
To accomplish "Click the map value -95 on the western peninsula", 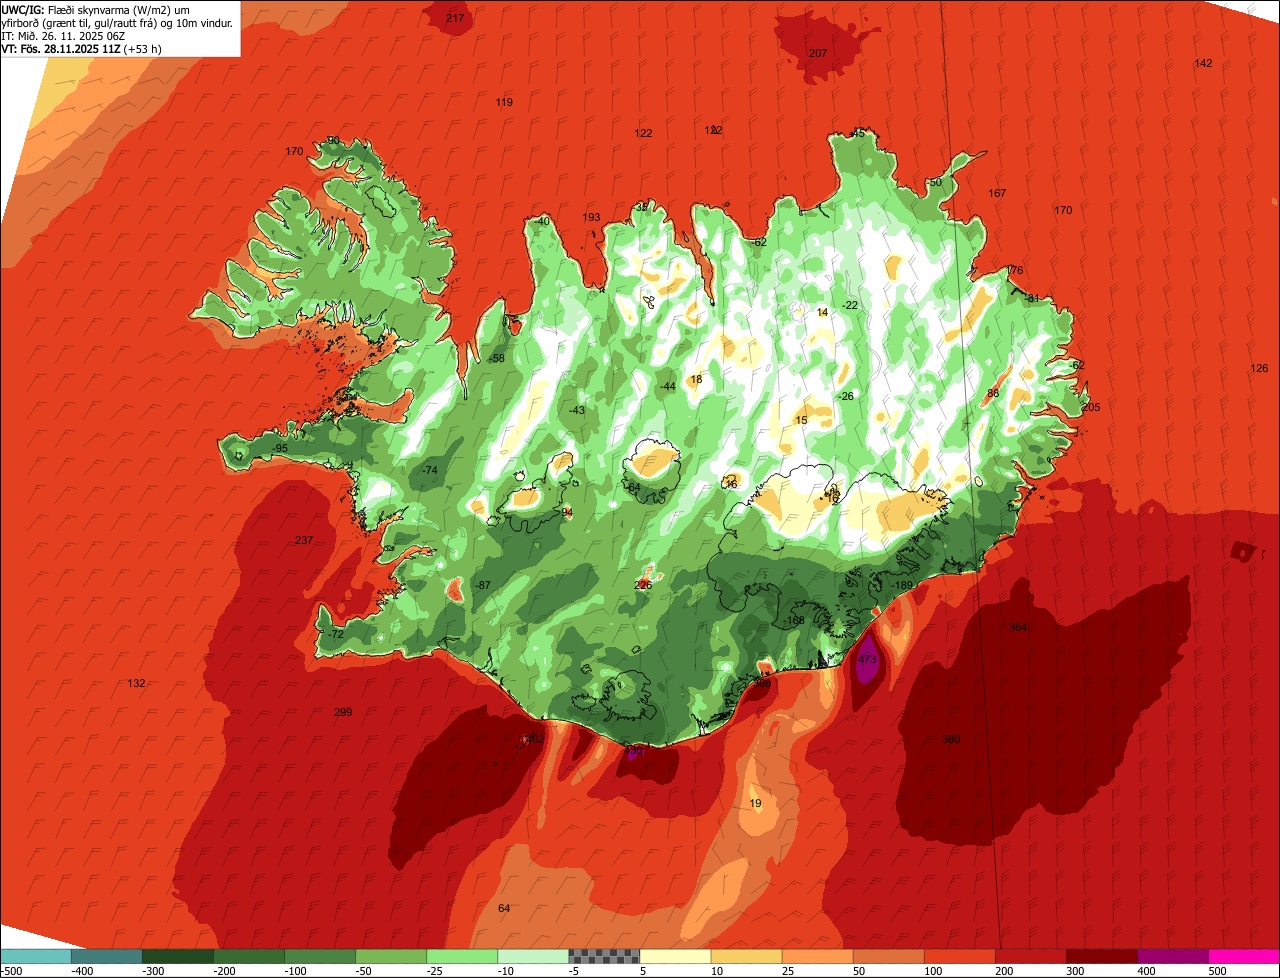I will pos(281,448).
